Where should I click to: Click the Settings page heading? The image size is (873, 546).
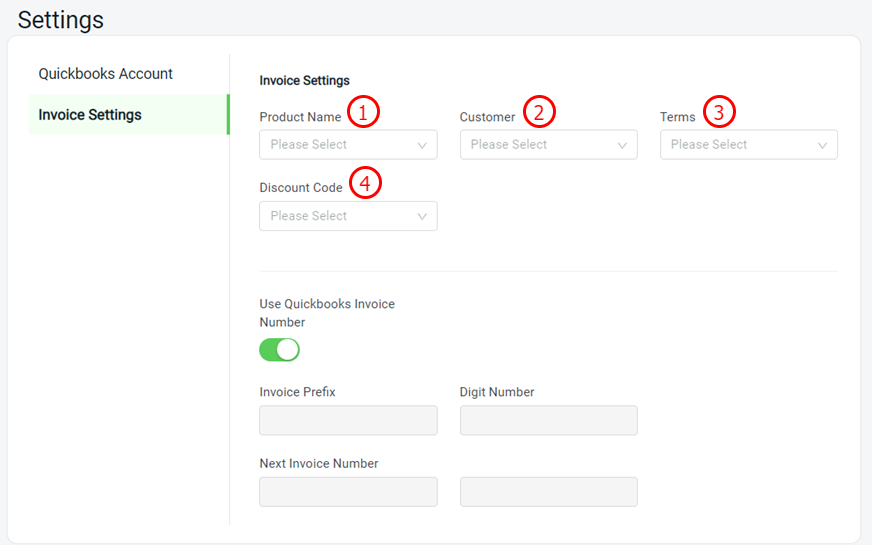(x=61, y=20)
